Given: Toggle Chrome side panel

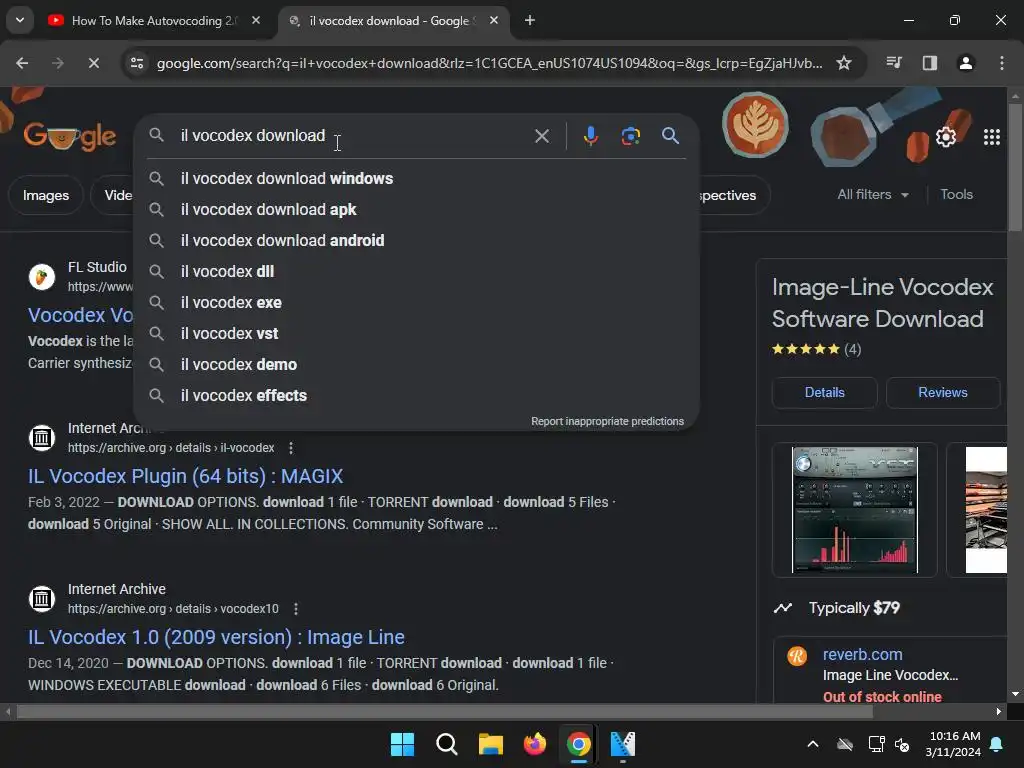Looking at the screenshot, I should click(929, 63).
